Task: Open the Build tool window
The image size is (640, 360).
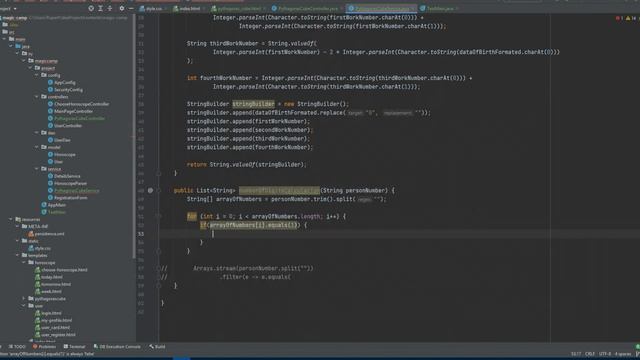Action: click(157, 347)
